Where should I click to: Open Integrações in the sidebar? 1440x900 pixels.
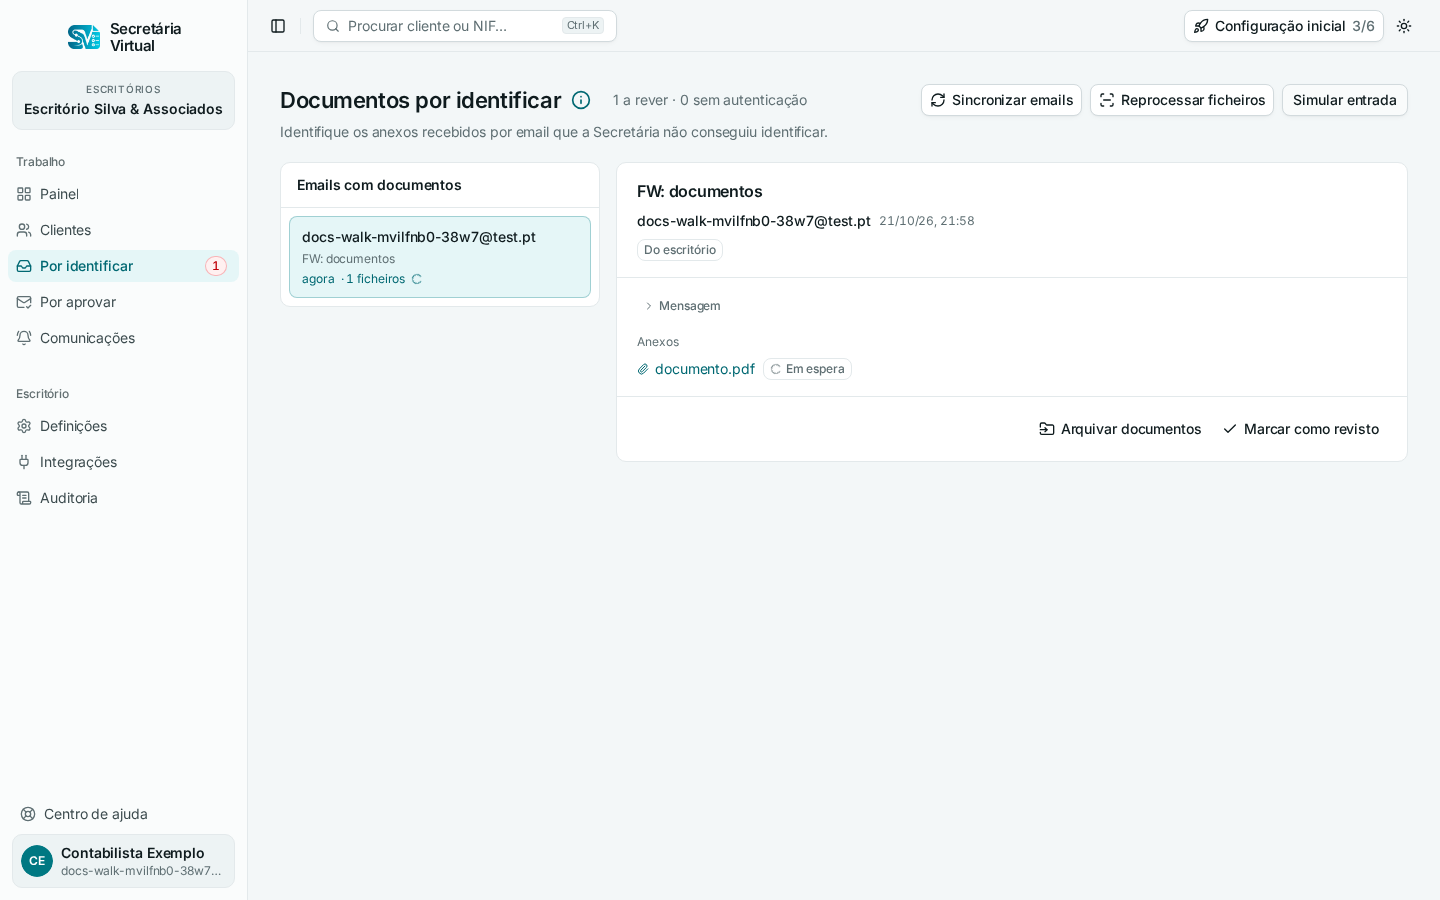pyautogui.click(x=123, y=462)
